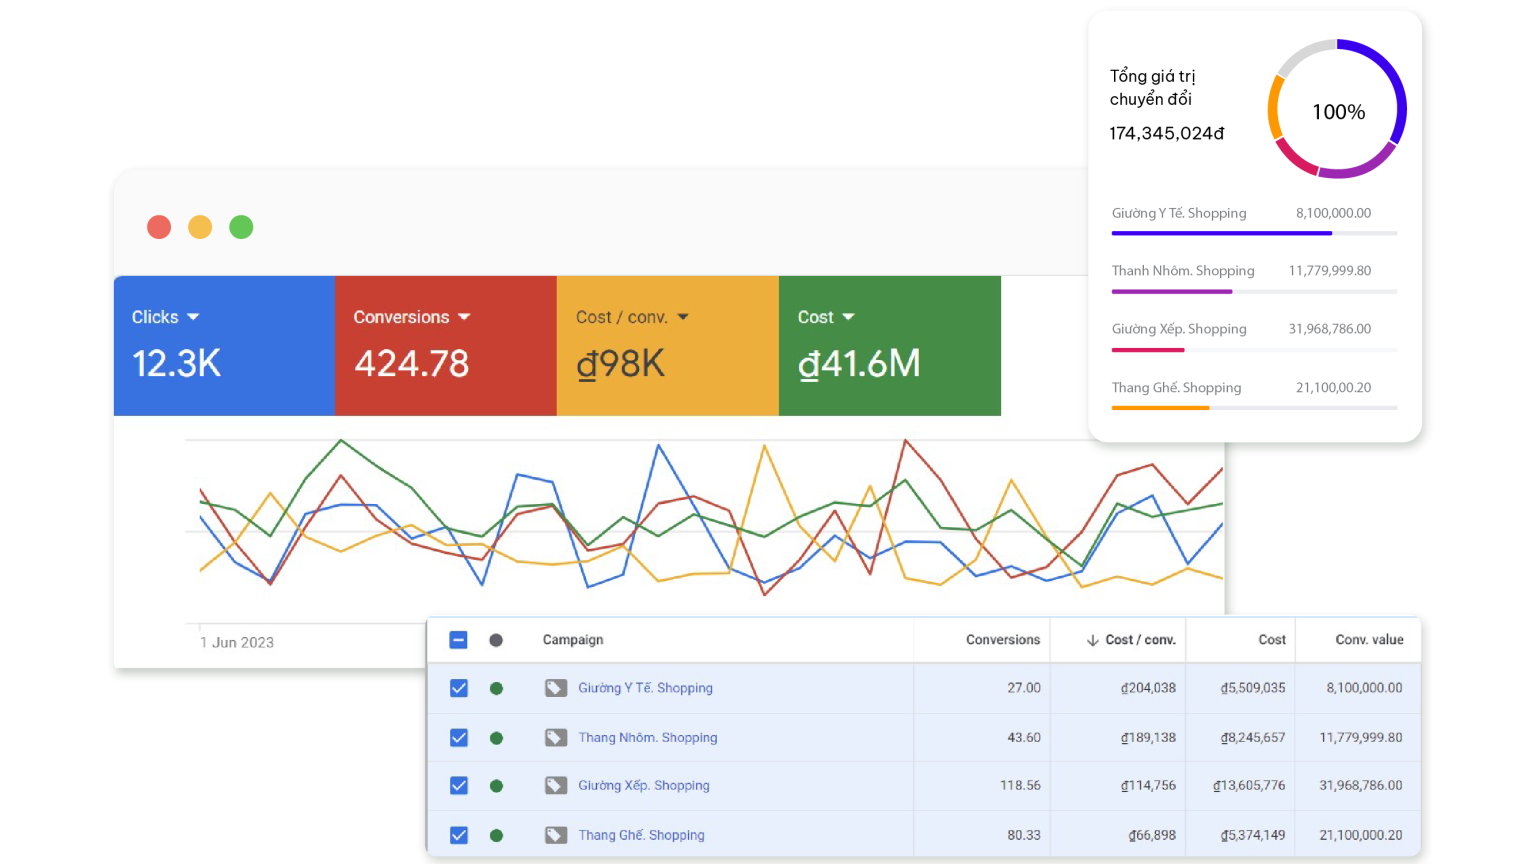1536x864 pixels.
Task: Click the blue Giường Y Tế progress bar
Action: tap(1221, 233)
